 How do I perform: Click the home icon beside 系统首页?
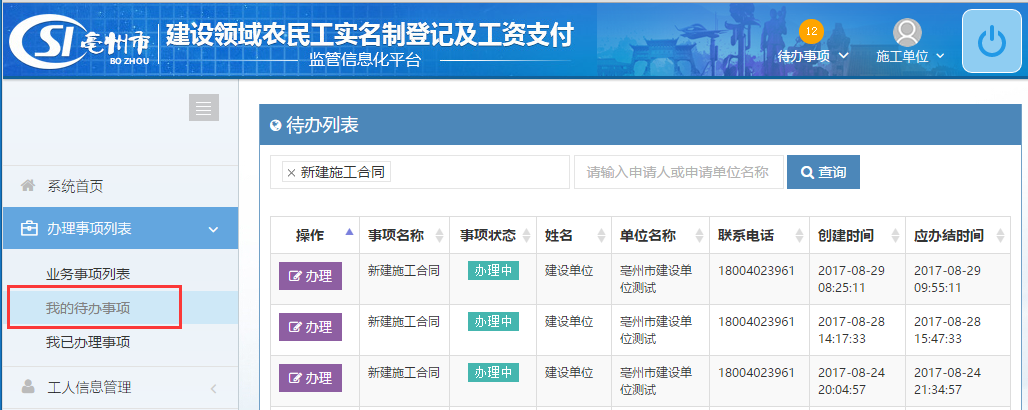[28, 186]
